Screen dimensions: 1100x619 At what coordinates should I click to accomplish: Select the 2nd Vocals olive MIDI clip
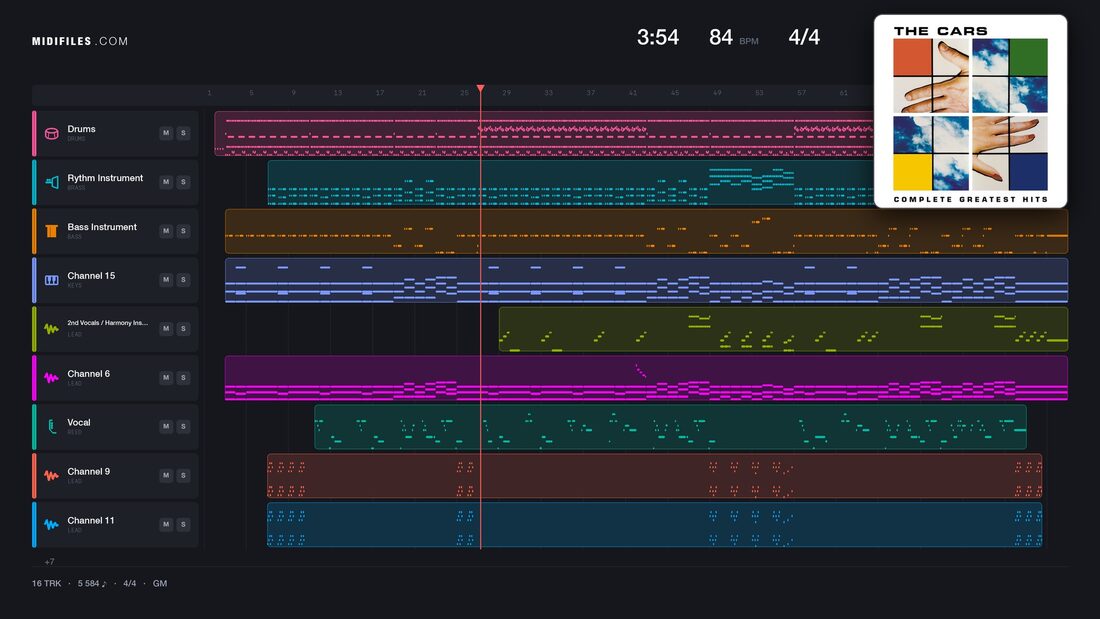[784, 329]
